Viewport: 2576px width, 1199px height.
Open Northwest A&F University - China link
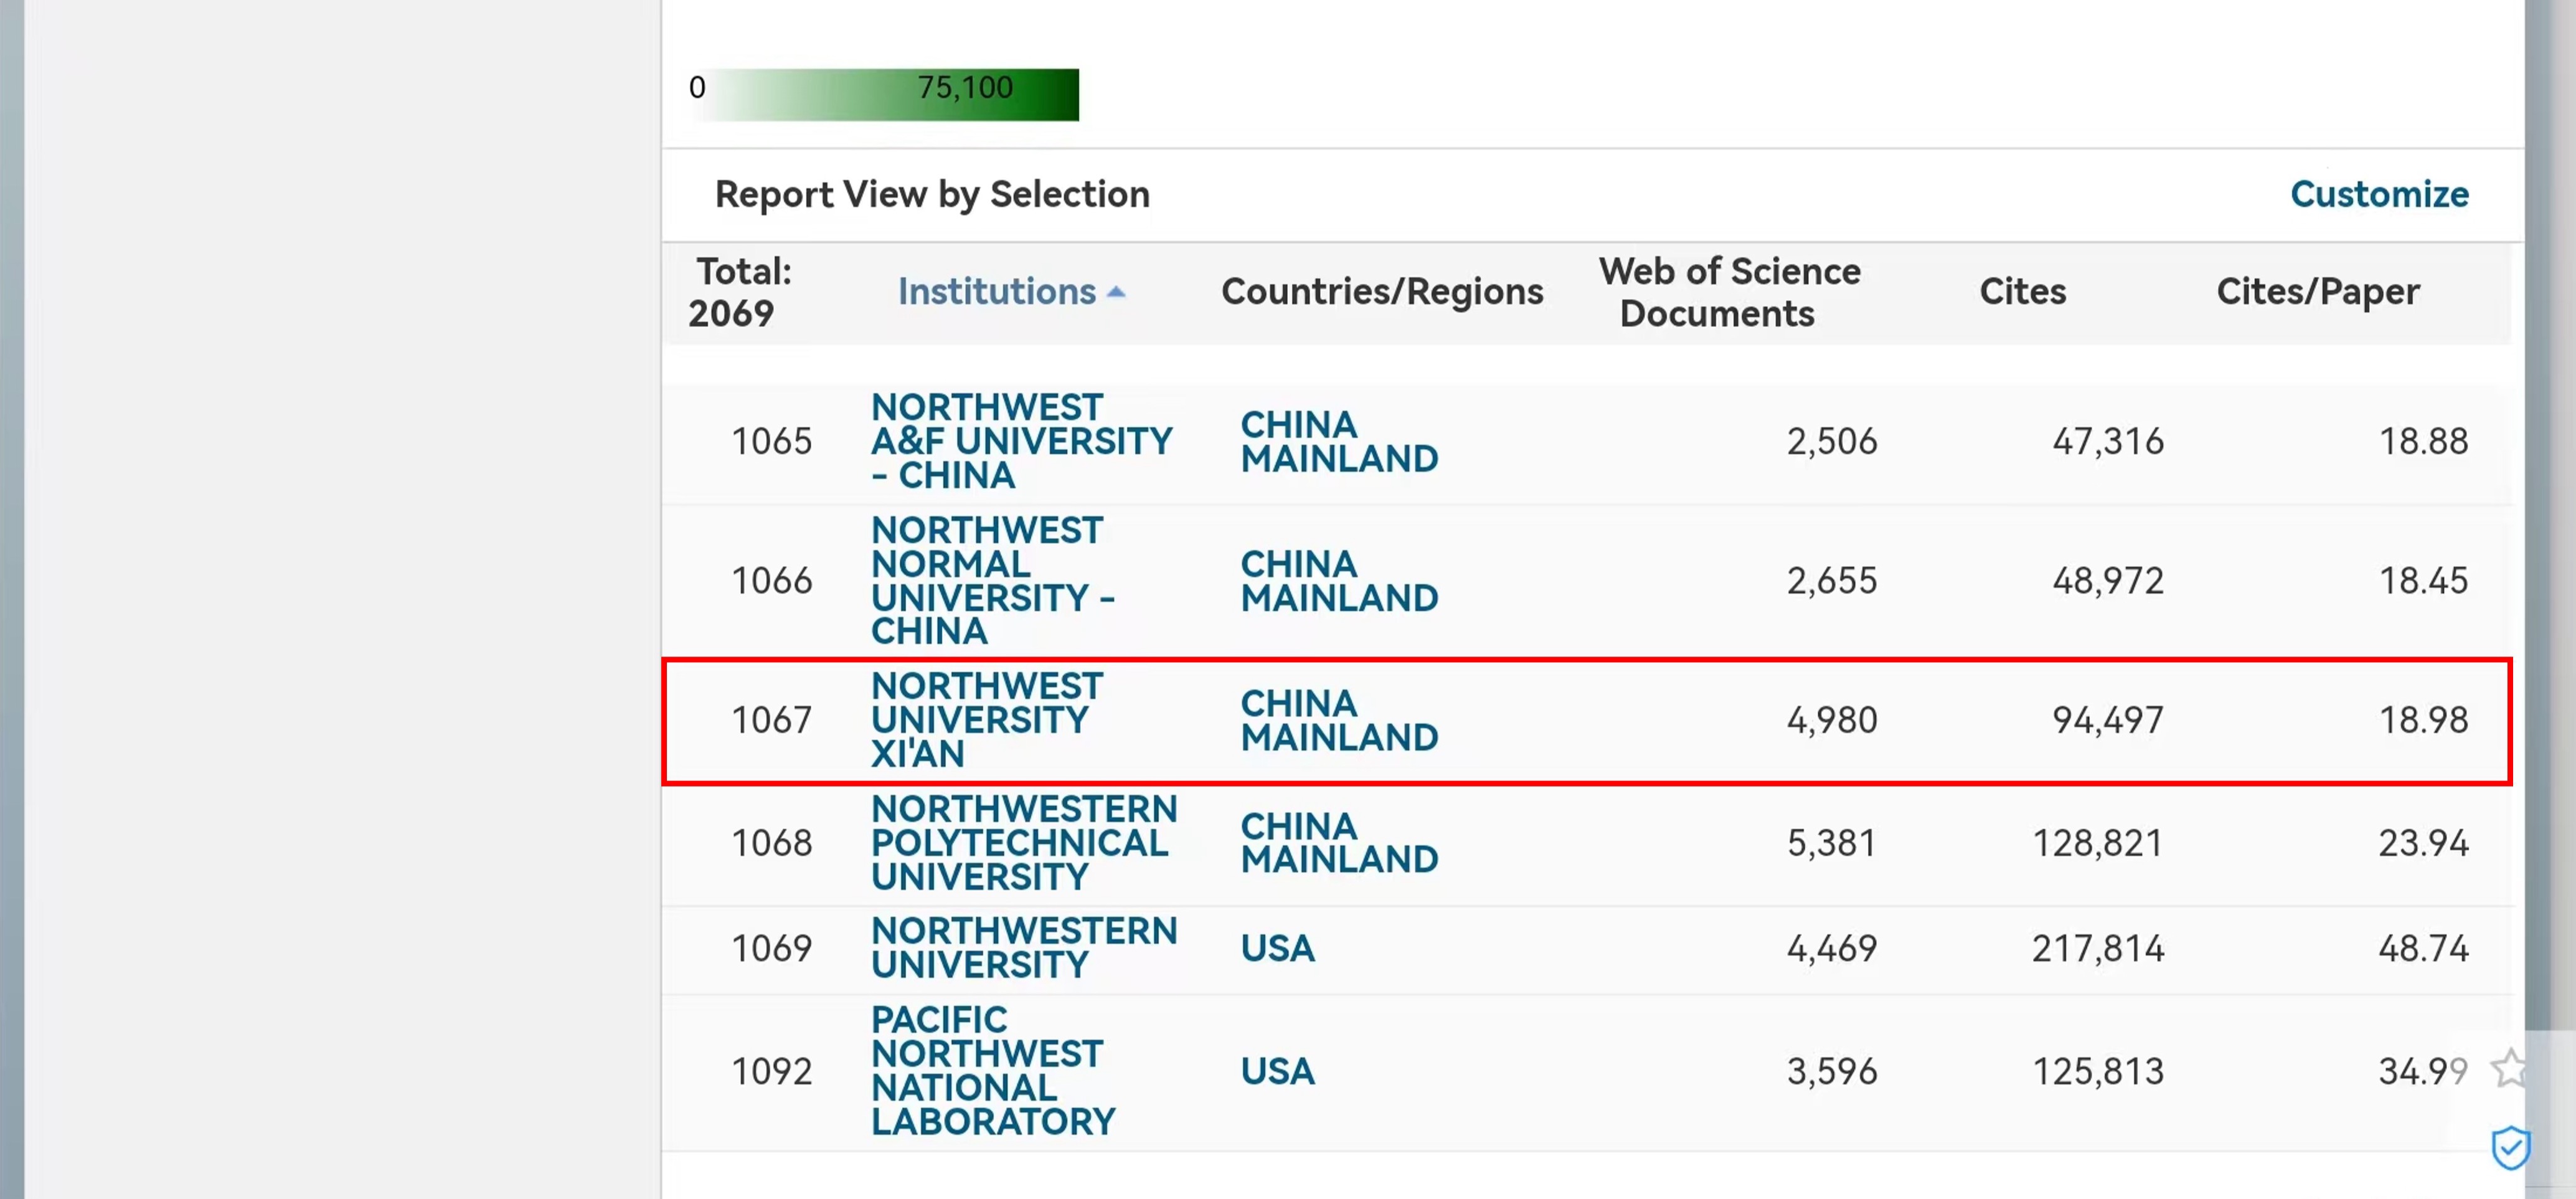point(1020,441)
